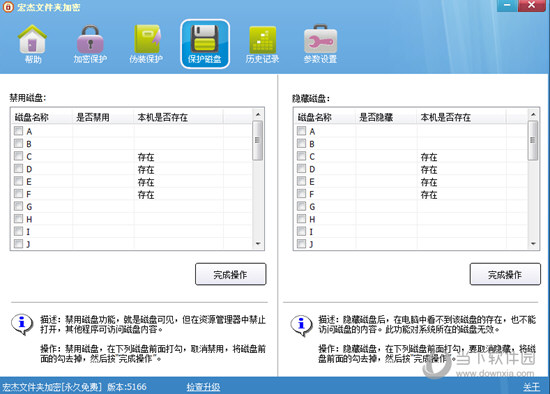This screenshot has height=394, width=550.
Task: Open the 伪装保护 green book icon
Action: click(x=146, y=44)
